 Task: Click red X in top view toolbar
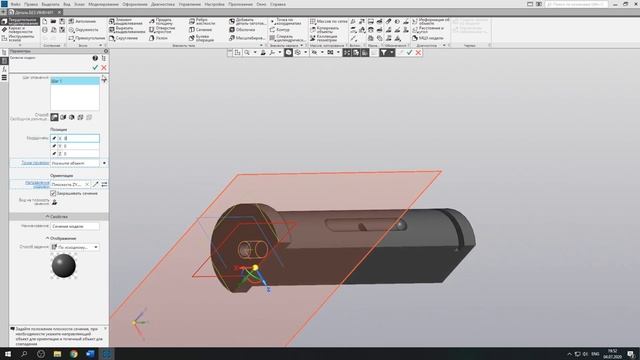coord(418,53)
